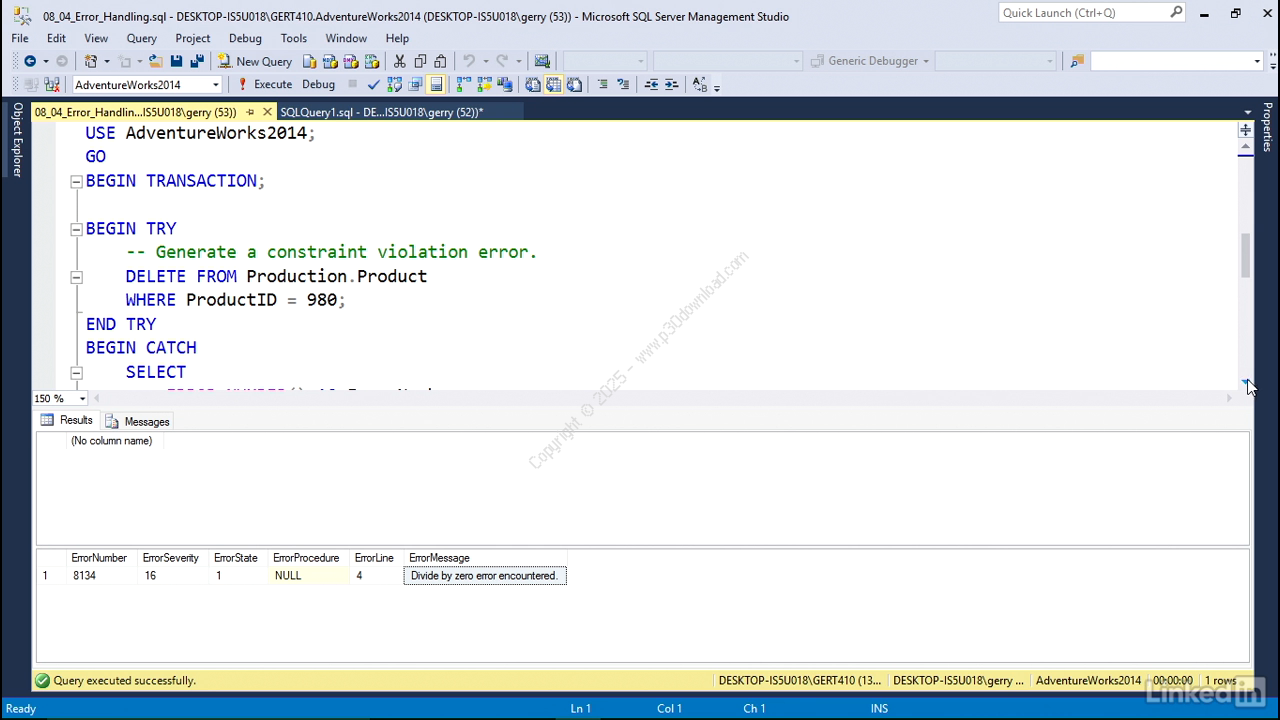
Task: Click the Copy icon
Action: [420, 61]
